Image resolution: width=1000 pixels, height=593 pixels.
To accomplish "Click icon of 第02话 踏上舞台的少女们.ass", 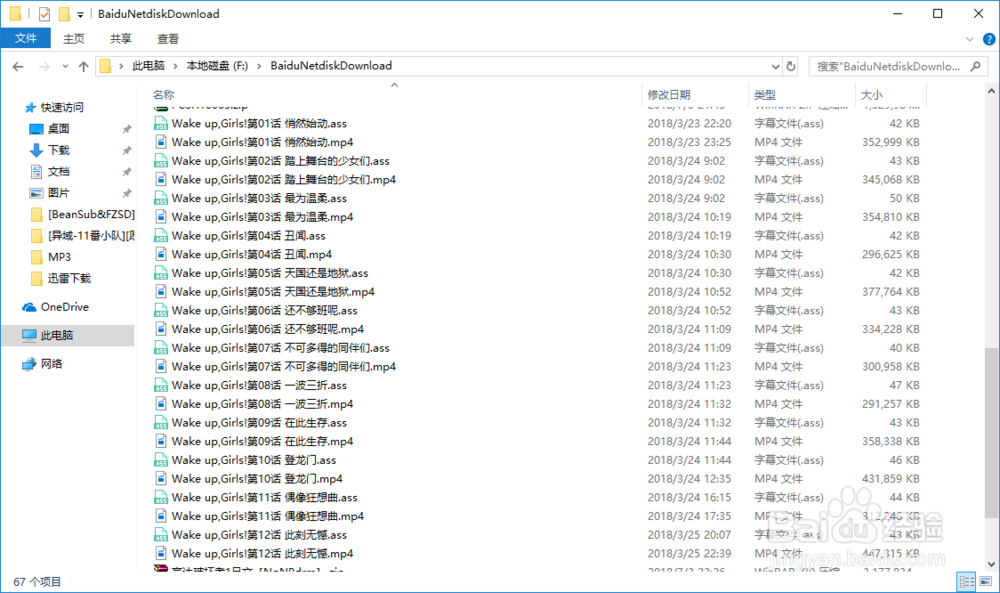I will [161, 161].
